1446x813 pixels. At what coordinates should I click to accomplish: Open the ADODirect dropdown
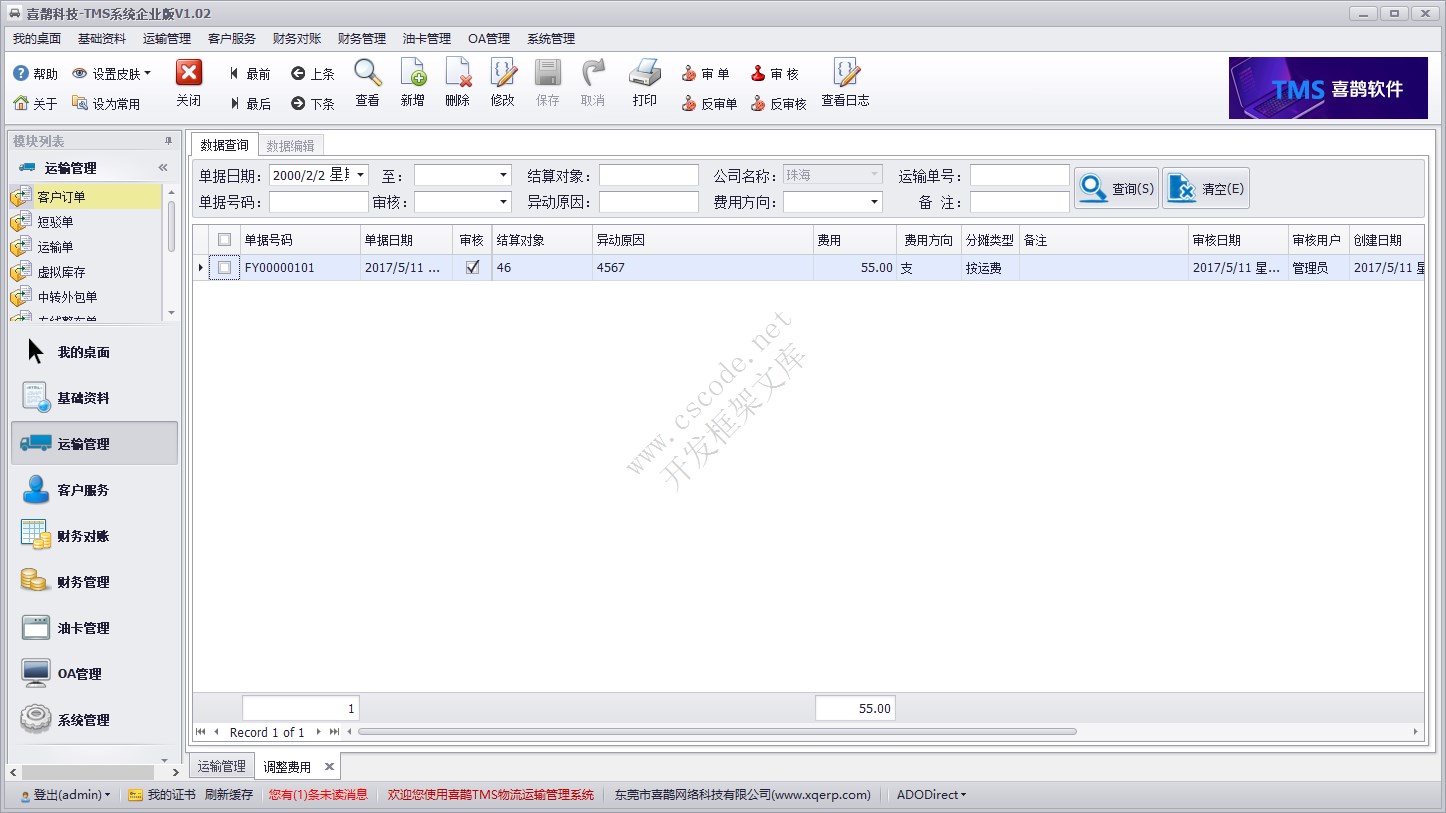click(x=932, y=795)
